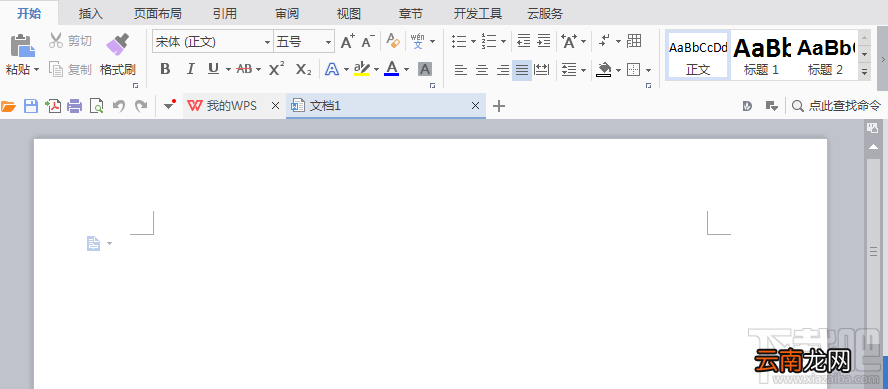Switch to 我的WPS document tab
Screen dimensions: 888x389
click(x=231, y=105)
